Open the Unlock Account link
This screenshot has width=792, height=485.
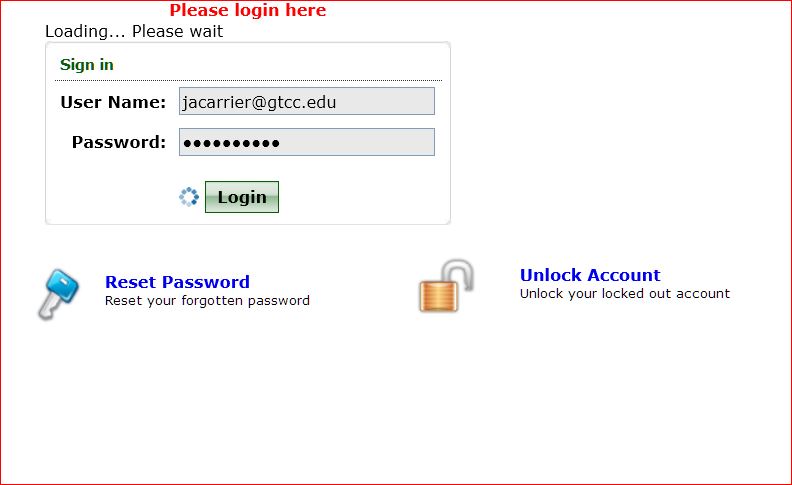pos(590,275)
